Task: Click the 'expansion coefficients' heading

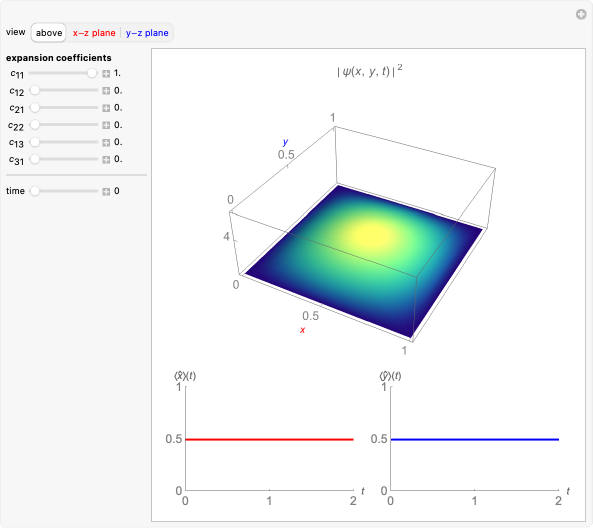Action: [59, 58]
